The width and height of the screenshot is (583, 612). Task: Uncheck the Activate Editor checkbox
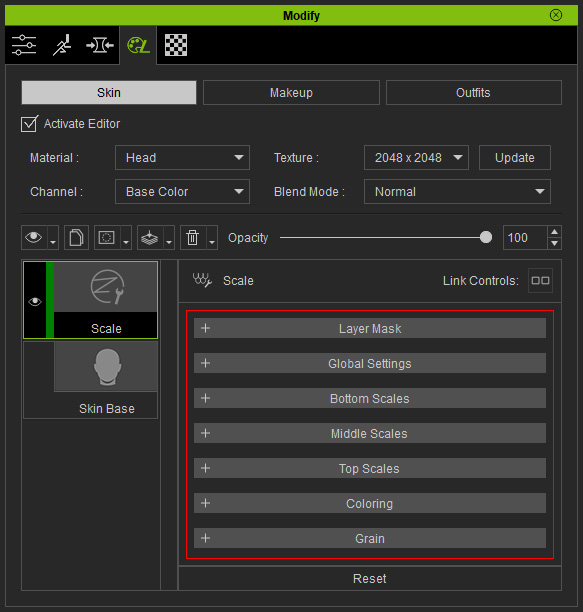coord(29,124)
